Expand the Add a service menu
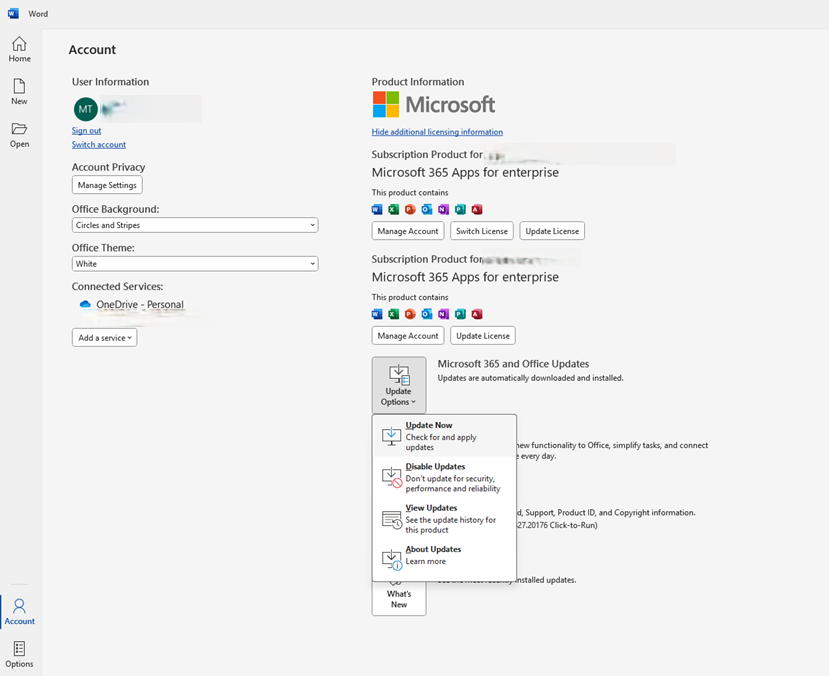Screen dimensions: 829x676 tap(105, 338)
